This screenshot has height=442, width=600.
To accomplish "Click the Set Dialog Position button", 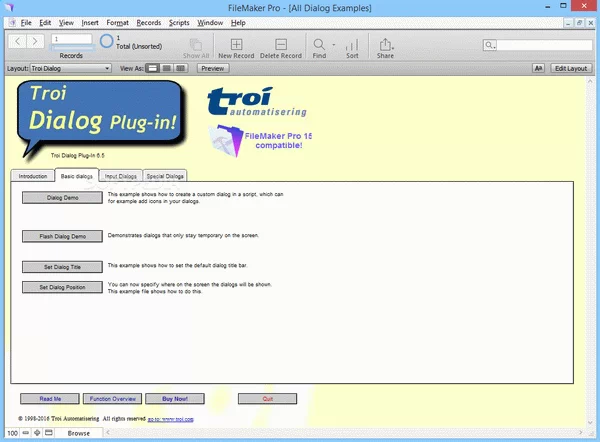I will coord(62,287).
